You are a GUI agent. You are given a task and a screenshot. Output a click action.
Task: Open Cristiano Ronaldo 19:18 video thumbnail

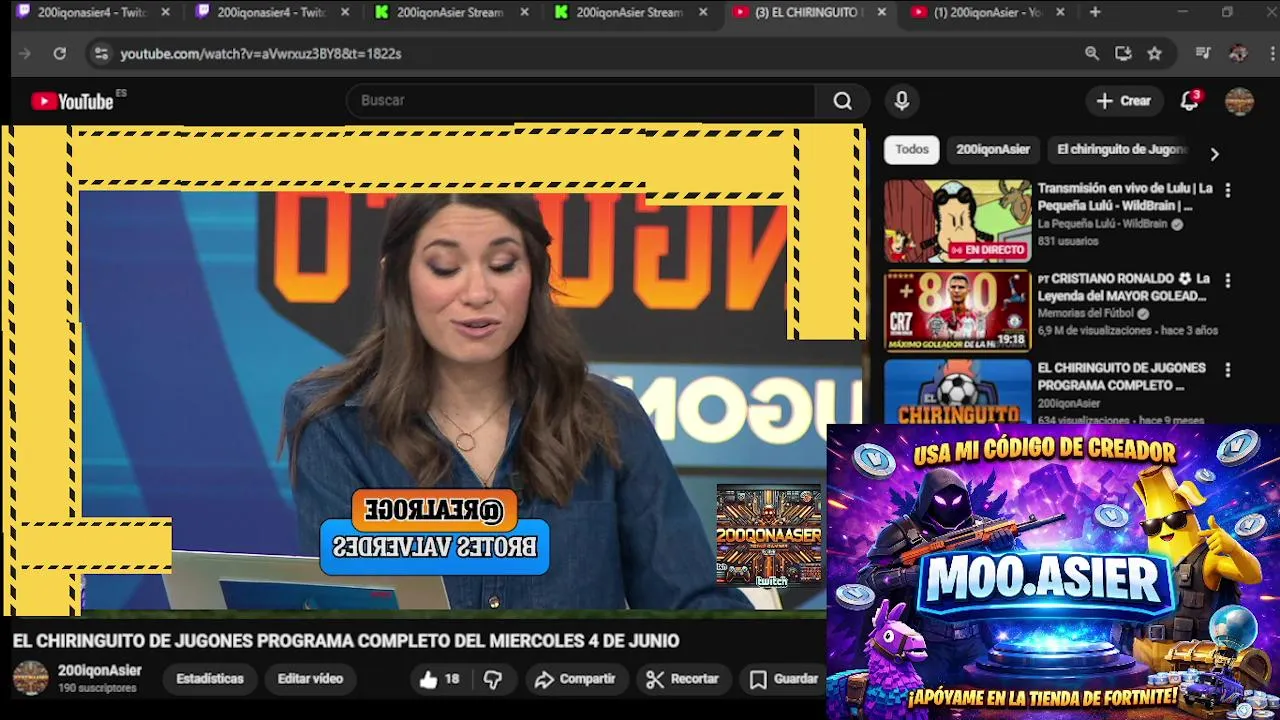point(957,311)
